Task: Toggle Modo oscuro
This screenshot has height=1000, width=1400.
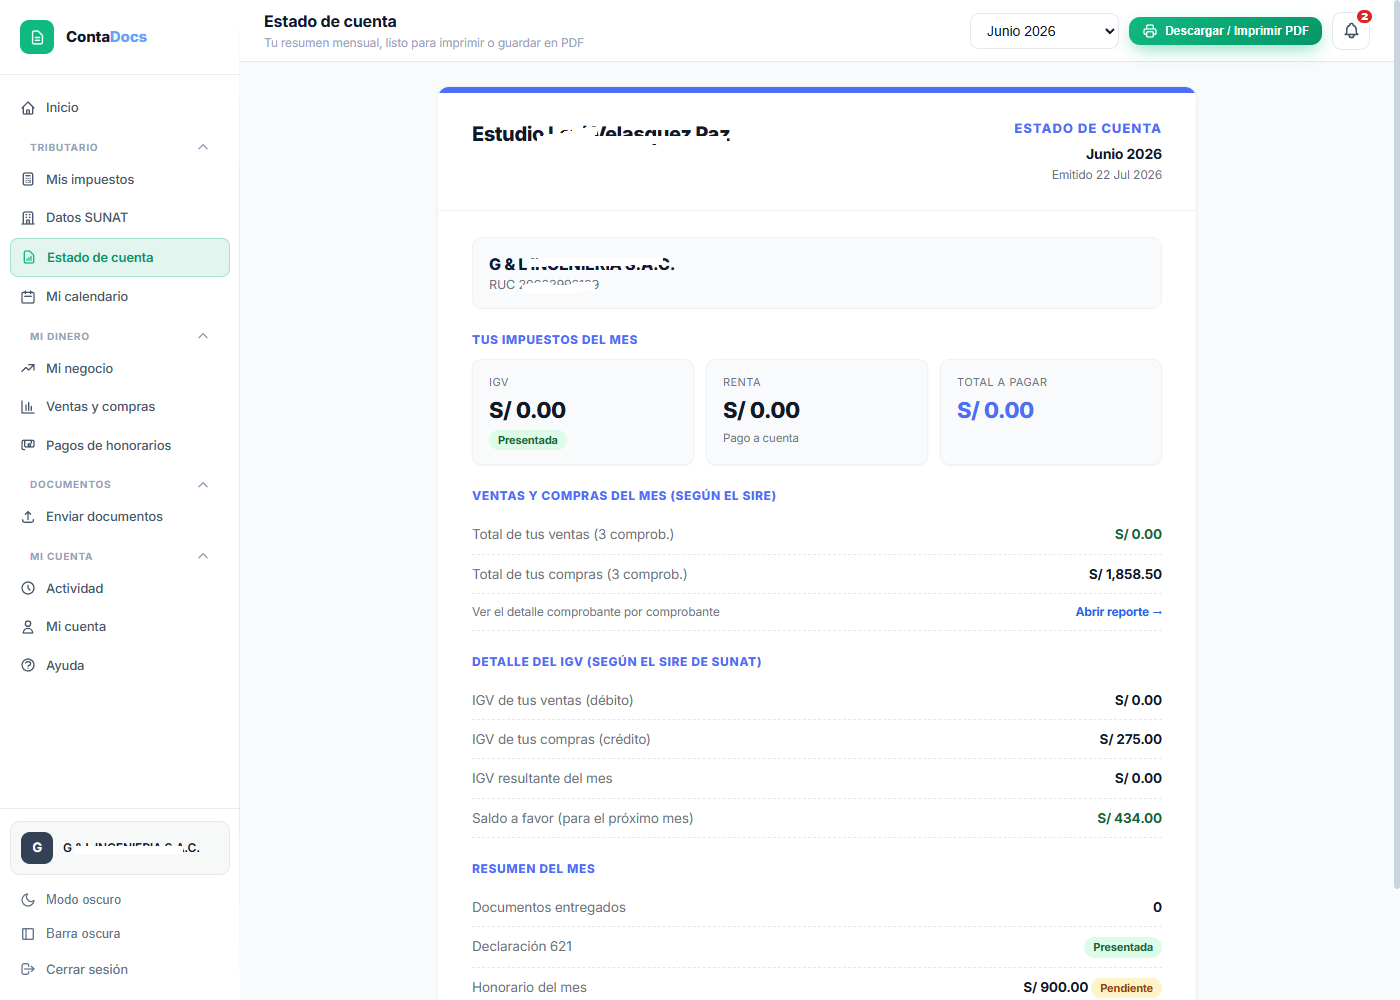Action: pos(120,900)
